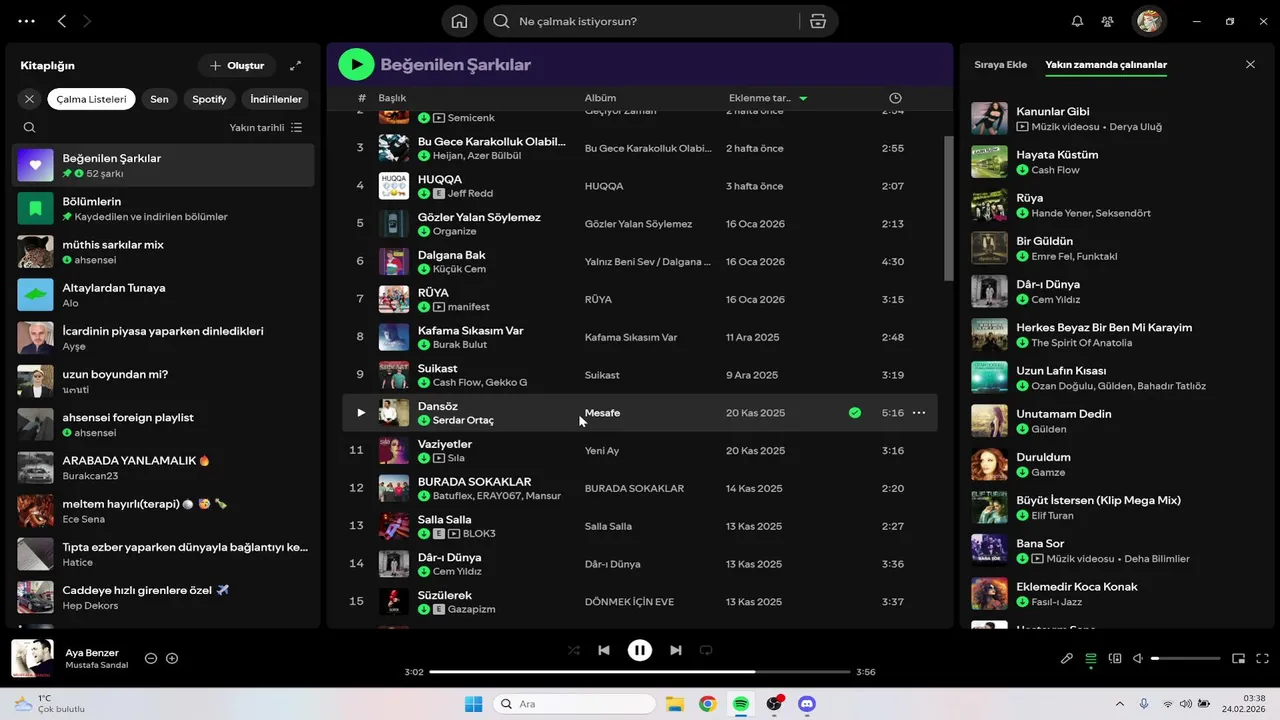Open the Oluştur create menu
The height and width of the screenshot is (720, 1280).
(237, 66)
